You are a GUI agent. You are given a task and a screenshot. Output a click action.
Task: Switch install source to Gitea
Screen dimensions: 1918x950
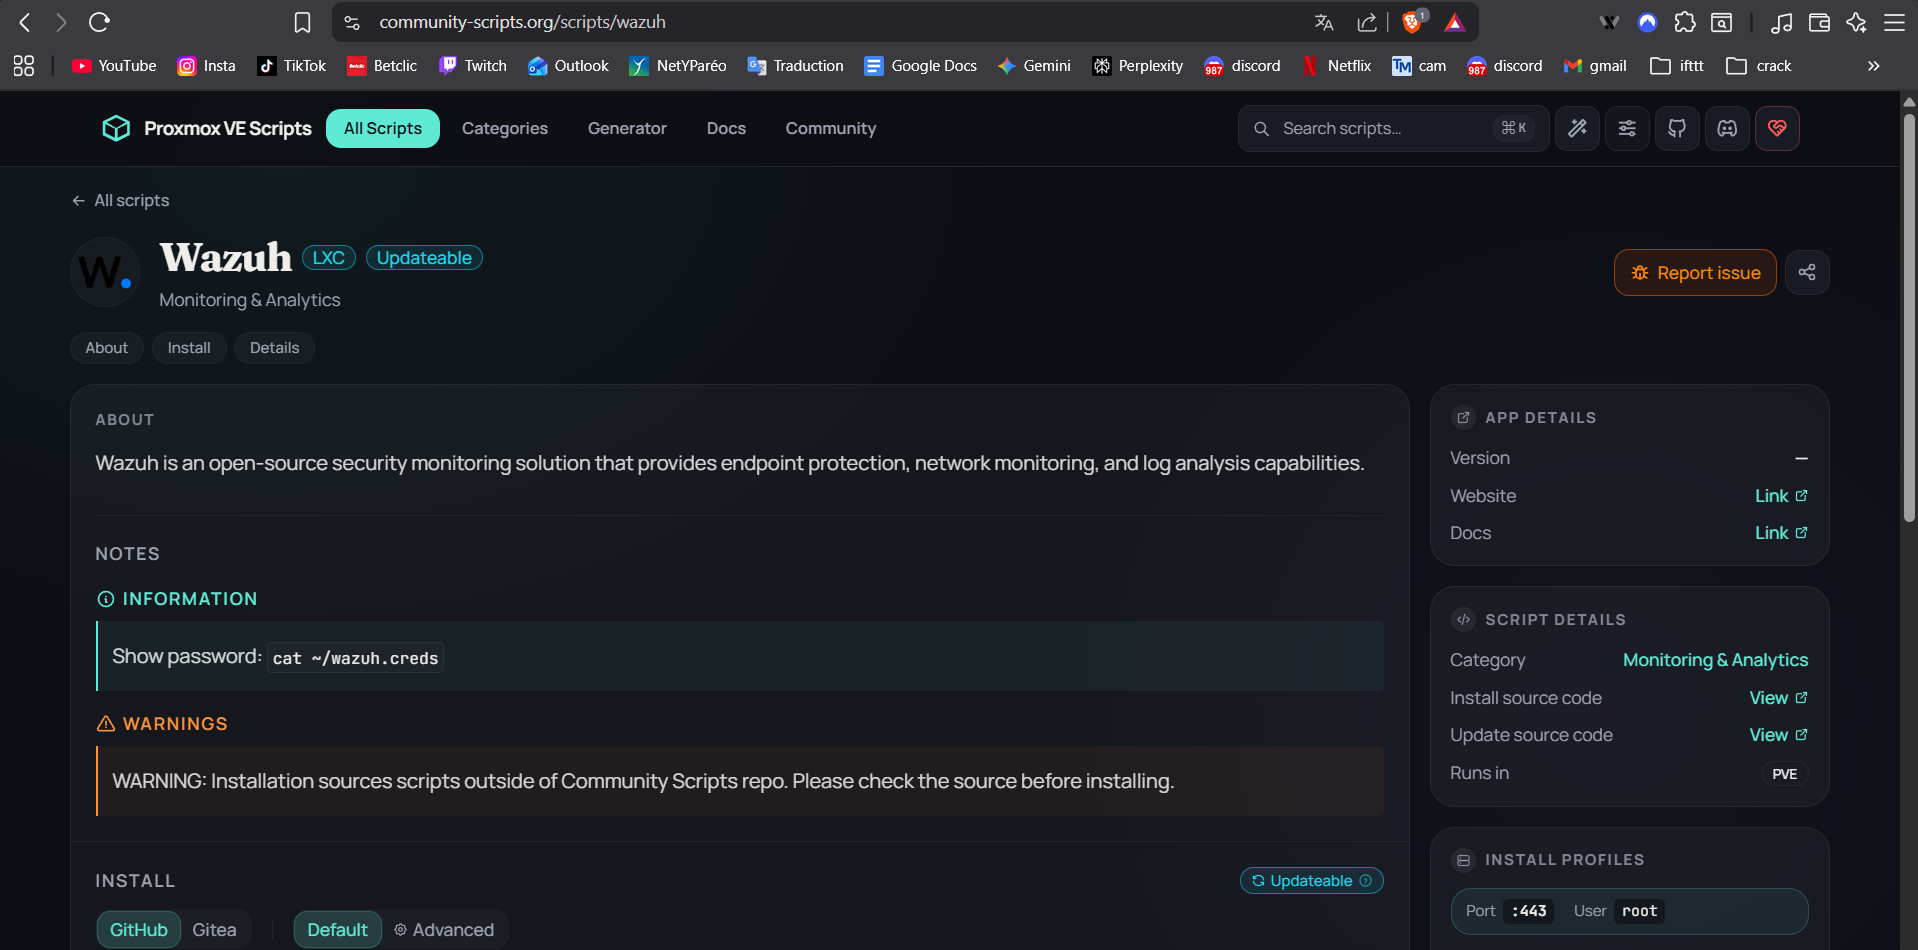click(x=214, y=930)
